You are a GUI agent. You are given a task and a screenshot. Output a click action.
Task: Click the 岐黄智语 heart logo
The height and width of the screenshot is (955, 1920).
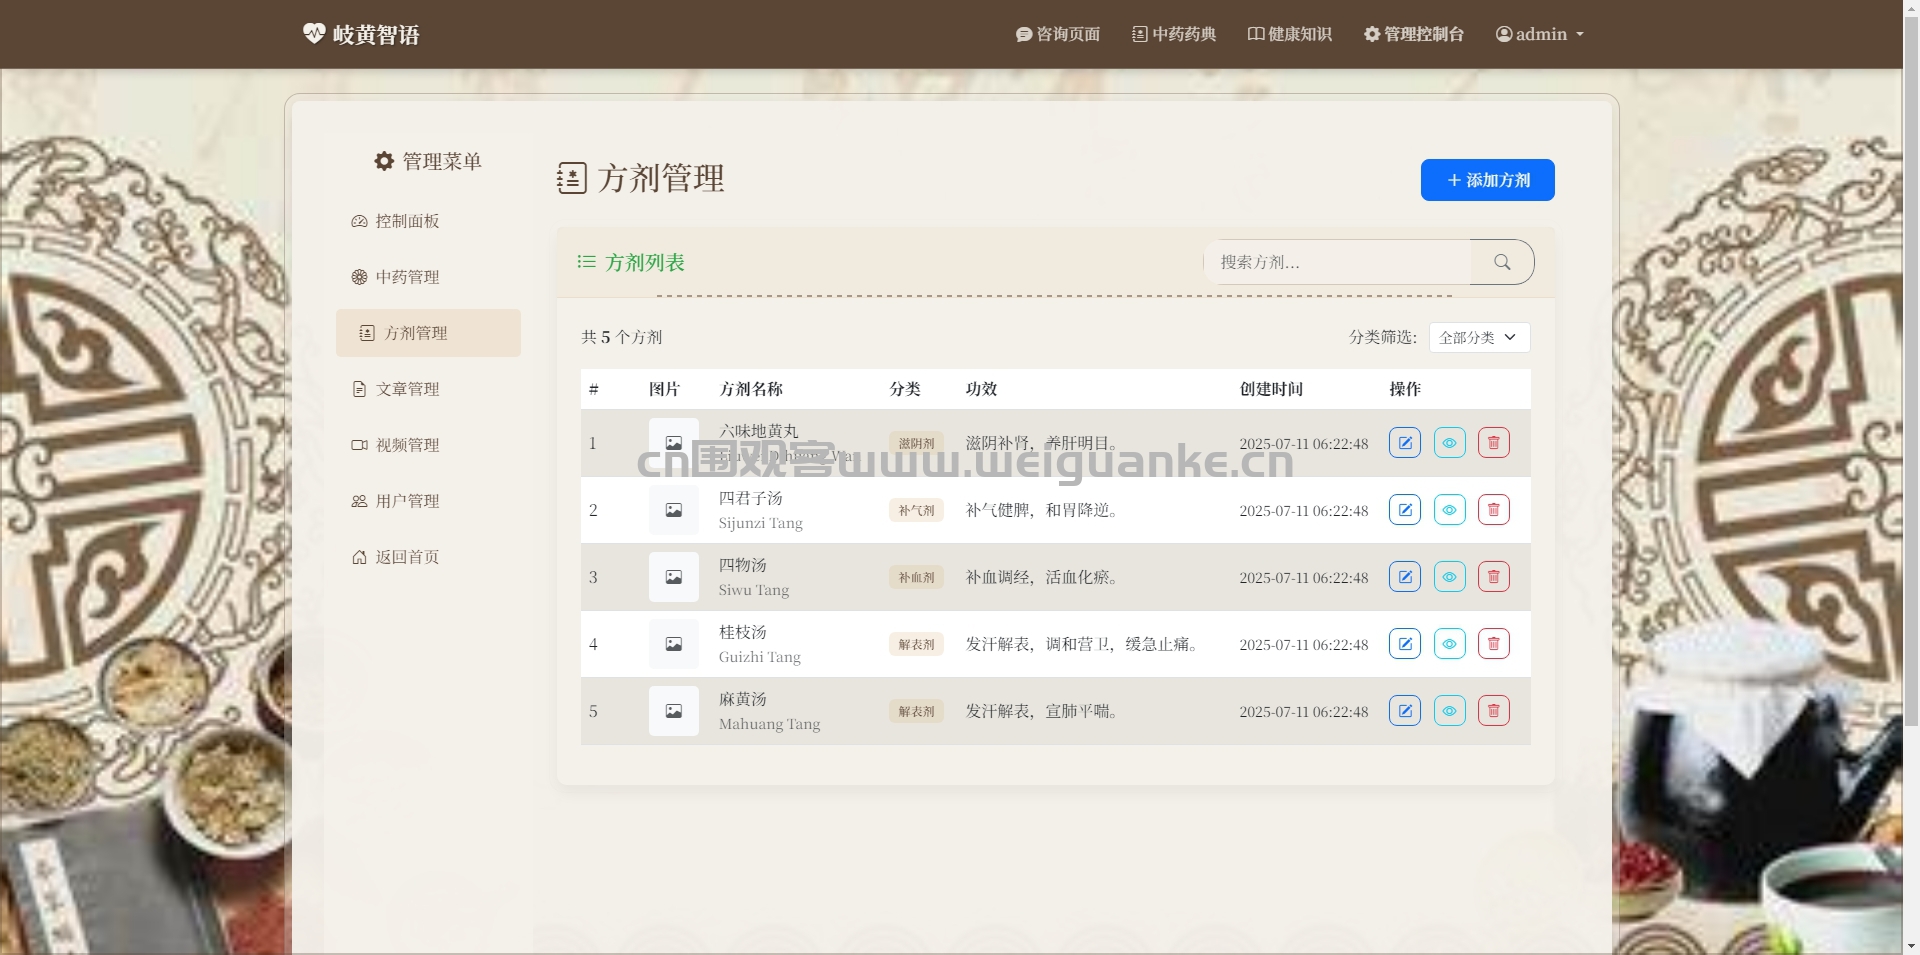(x=314, y=33)
